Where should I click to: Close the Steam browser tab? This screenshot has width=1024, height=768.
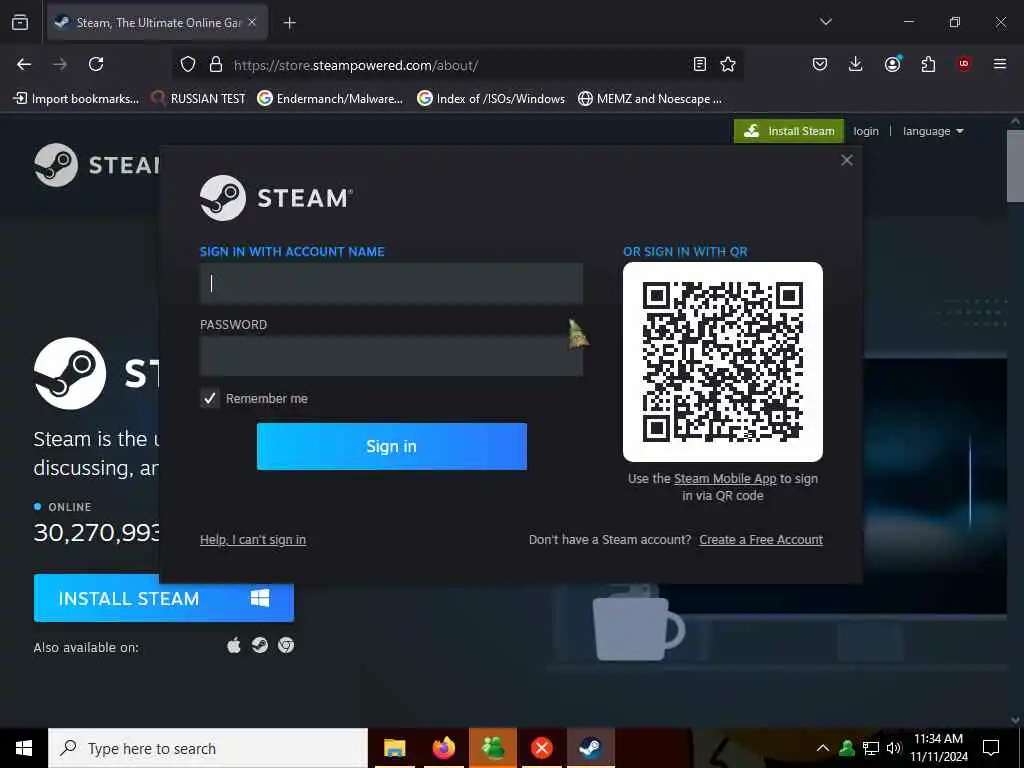(x=252, y=22)
